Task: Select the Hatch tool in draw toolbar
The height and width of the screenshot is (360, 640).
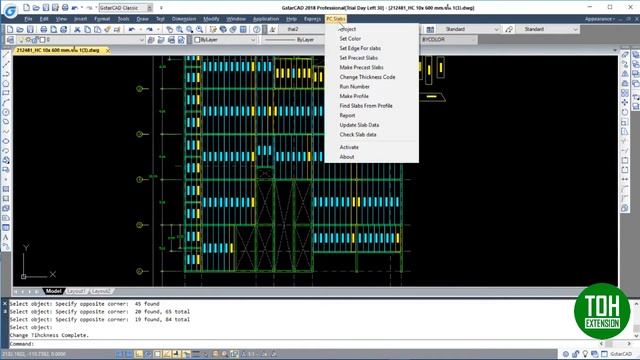Action: [x=6, y=189]
